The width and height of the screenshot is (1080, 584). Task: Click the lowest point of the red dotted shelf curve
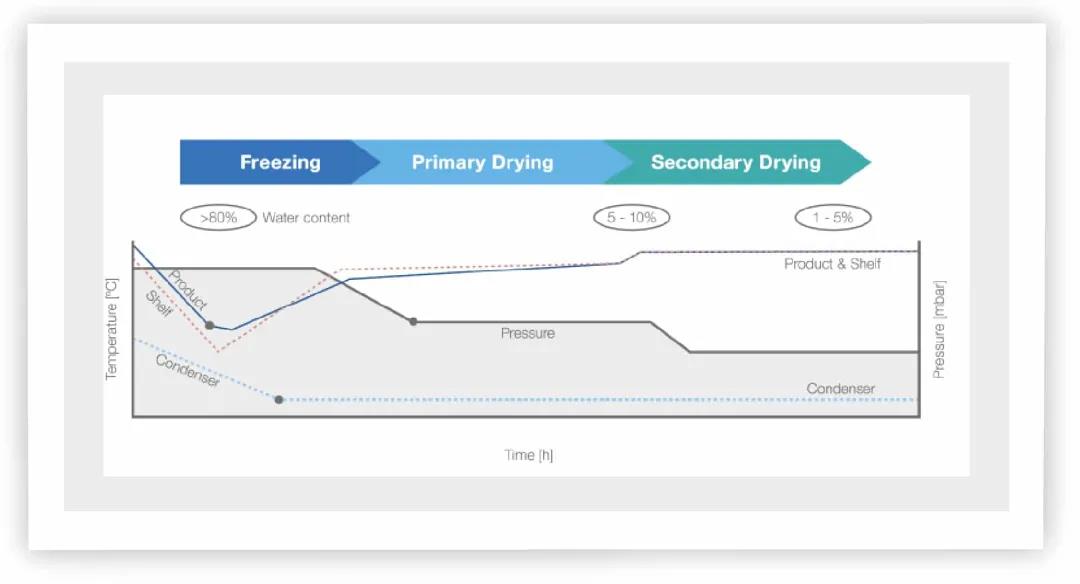point(219,351)
